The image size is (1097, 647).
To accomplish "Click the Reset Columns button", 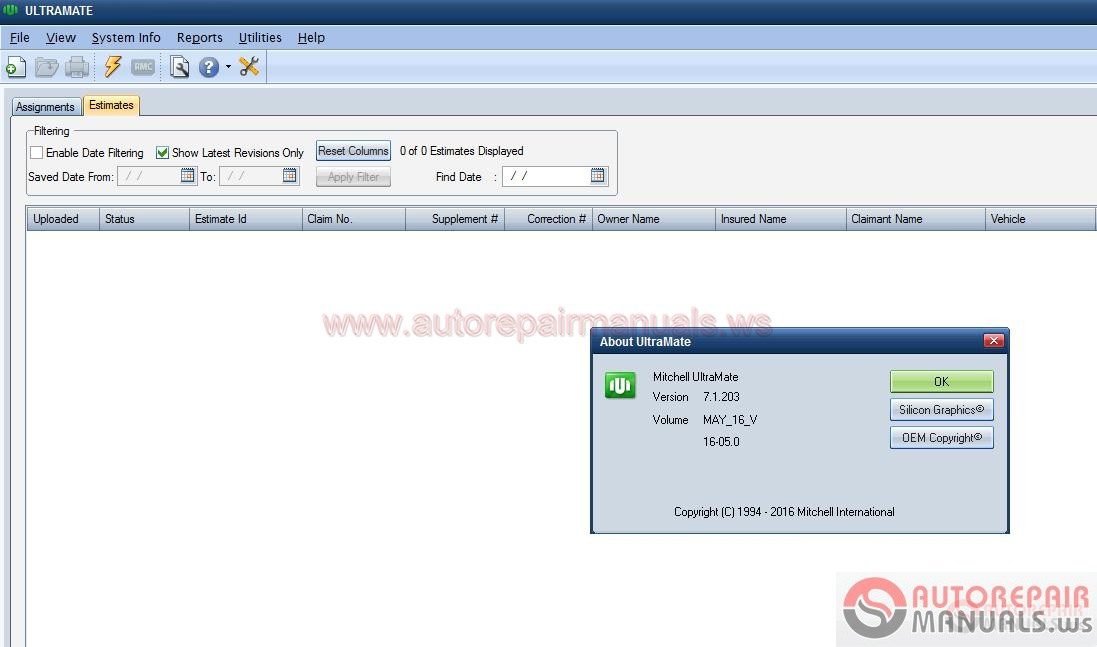I will (353, 151).
